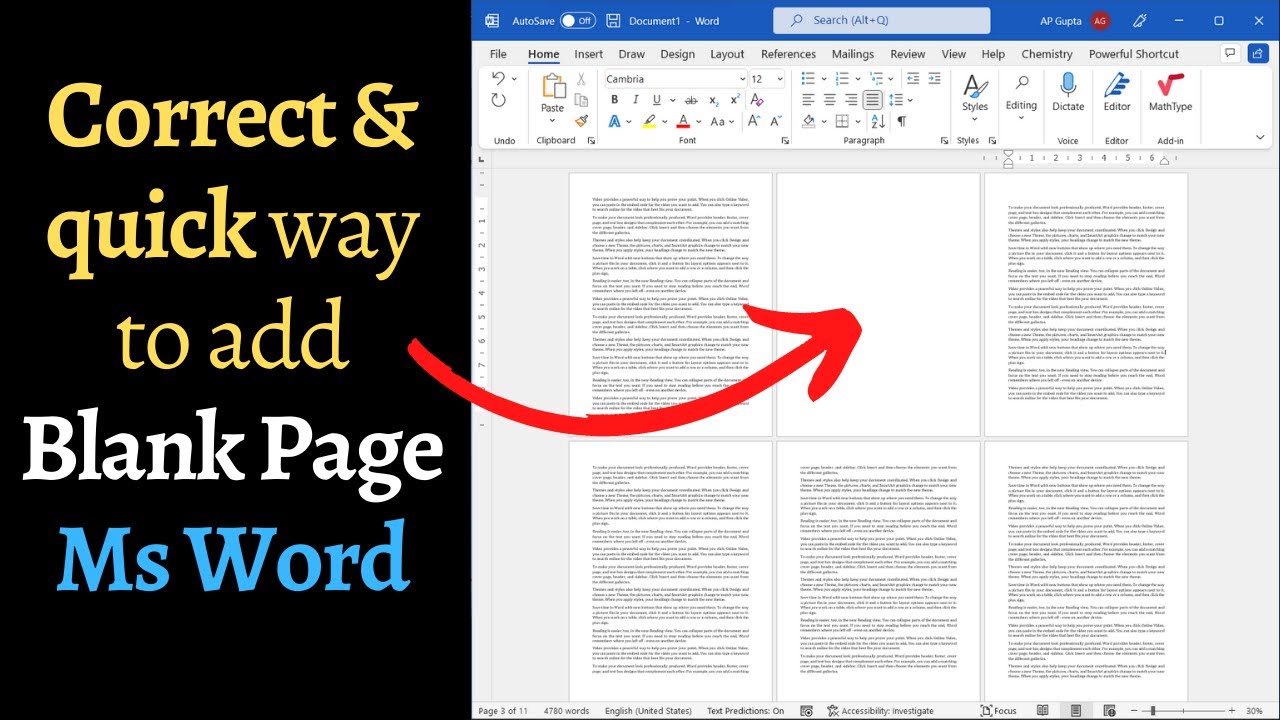Open the Bullets list dropdown arrow
The image size is (1280, 720).
coord(824,79)
